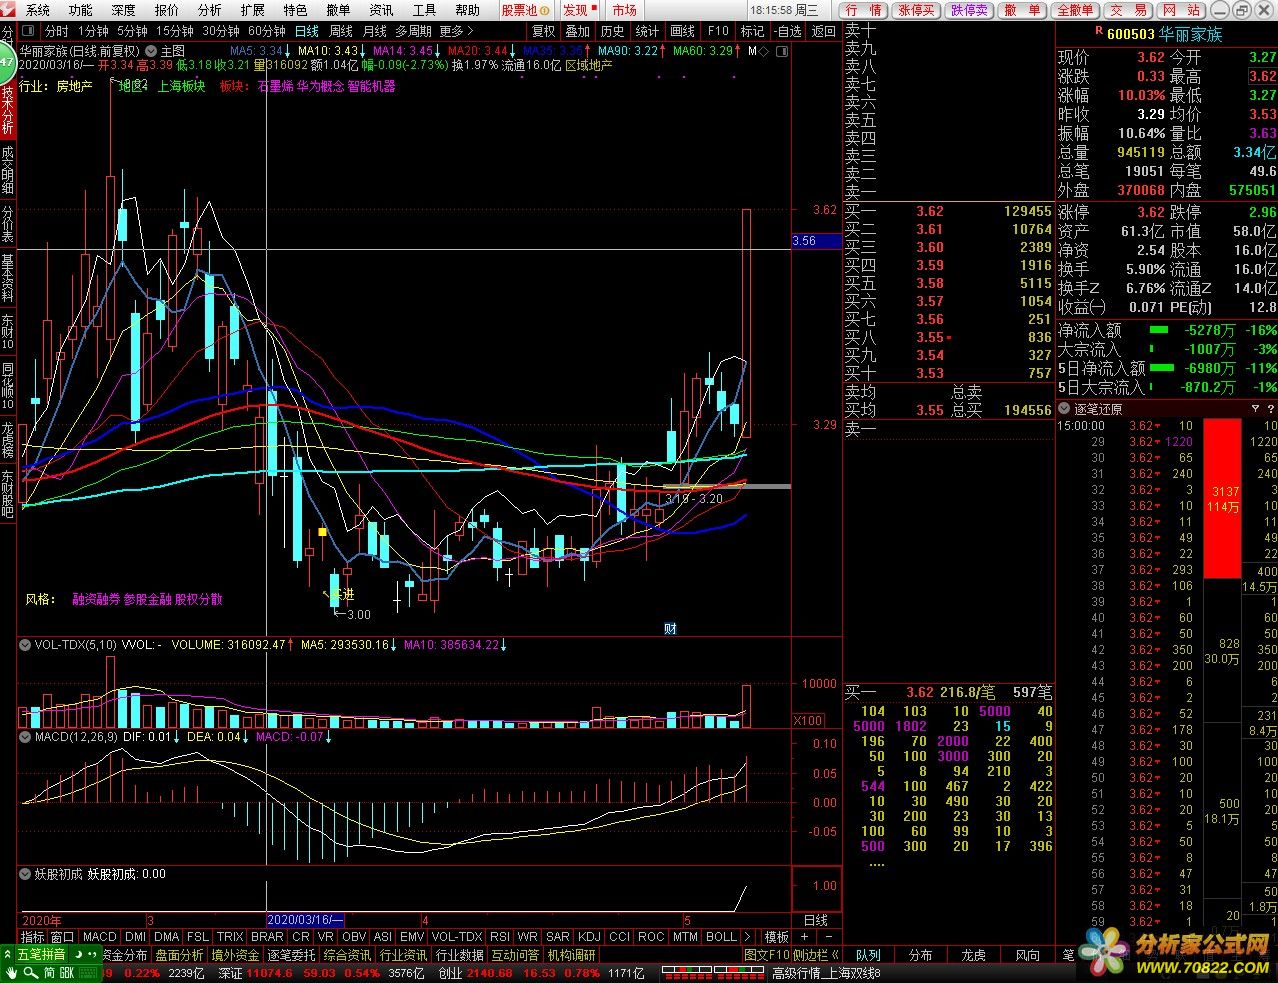Open 图文F10 at the bottom
The image size is (1278, 983).
point(766,955)
